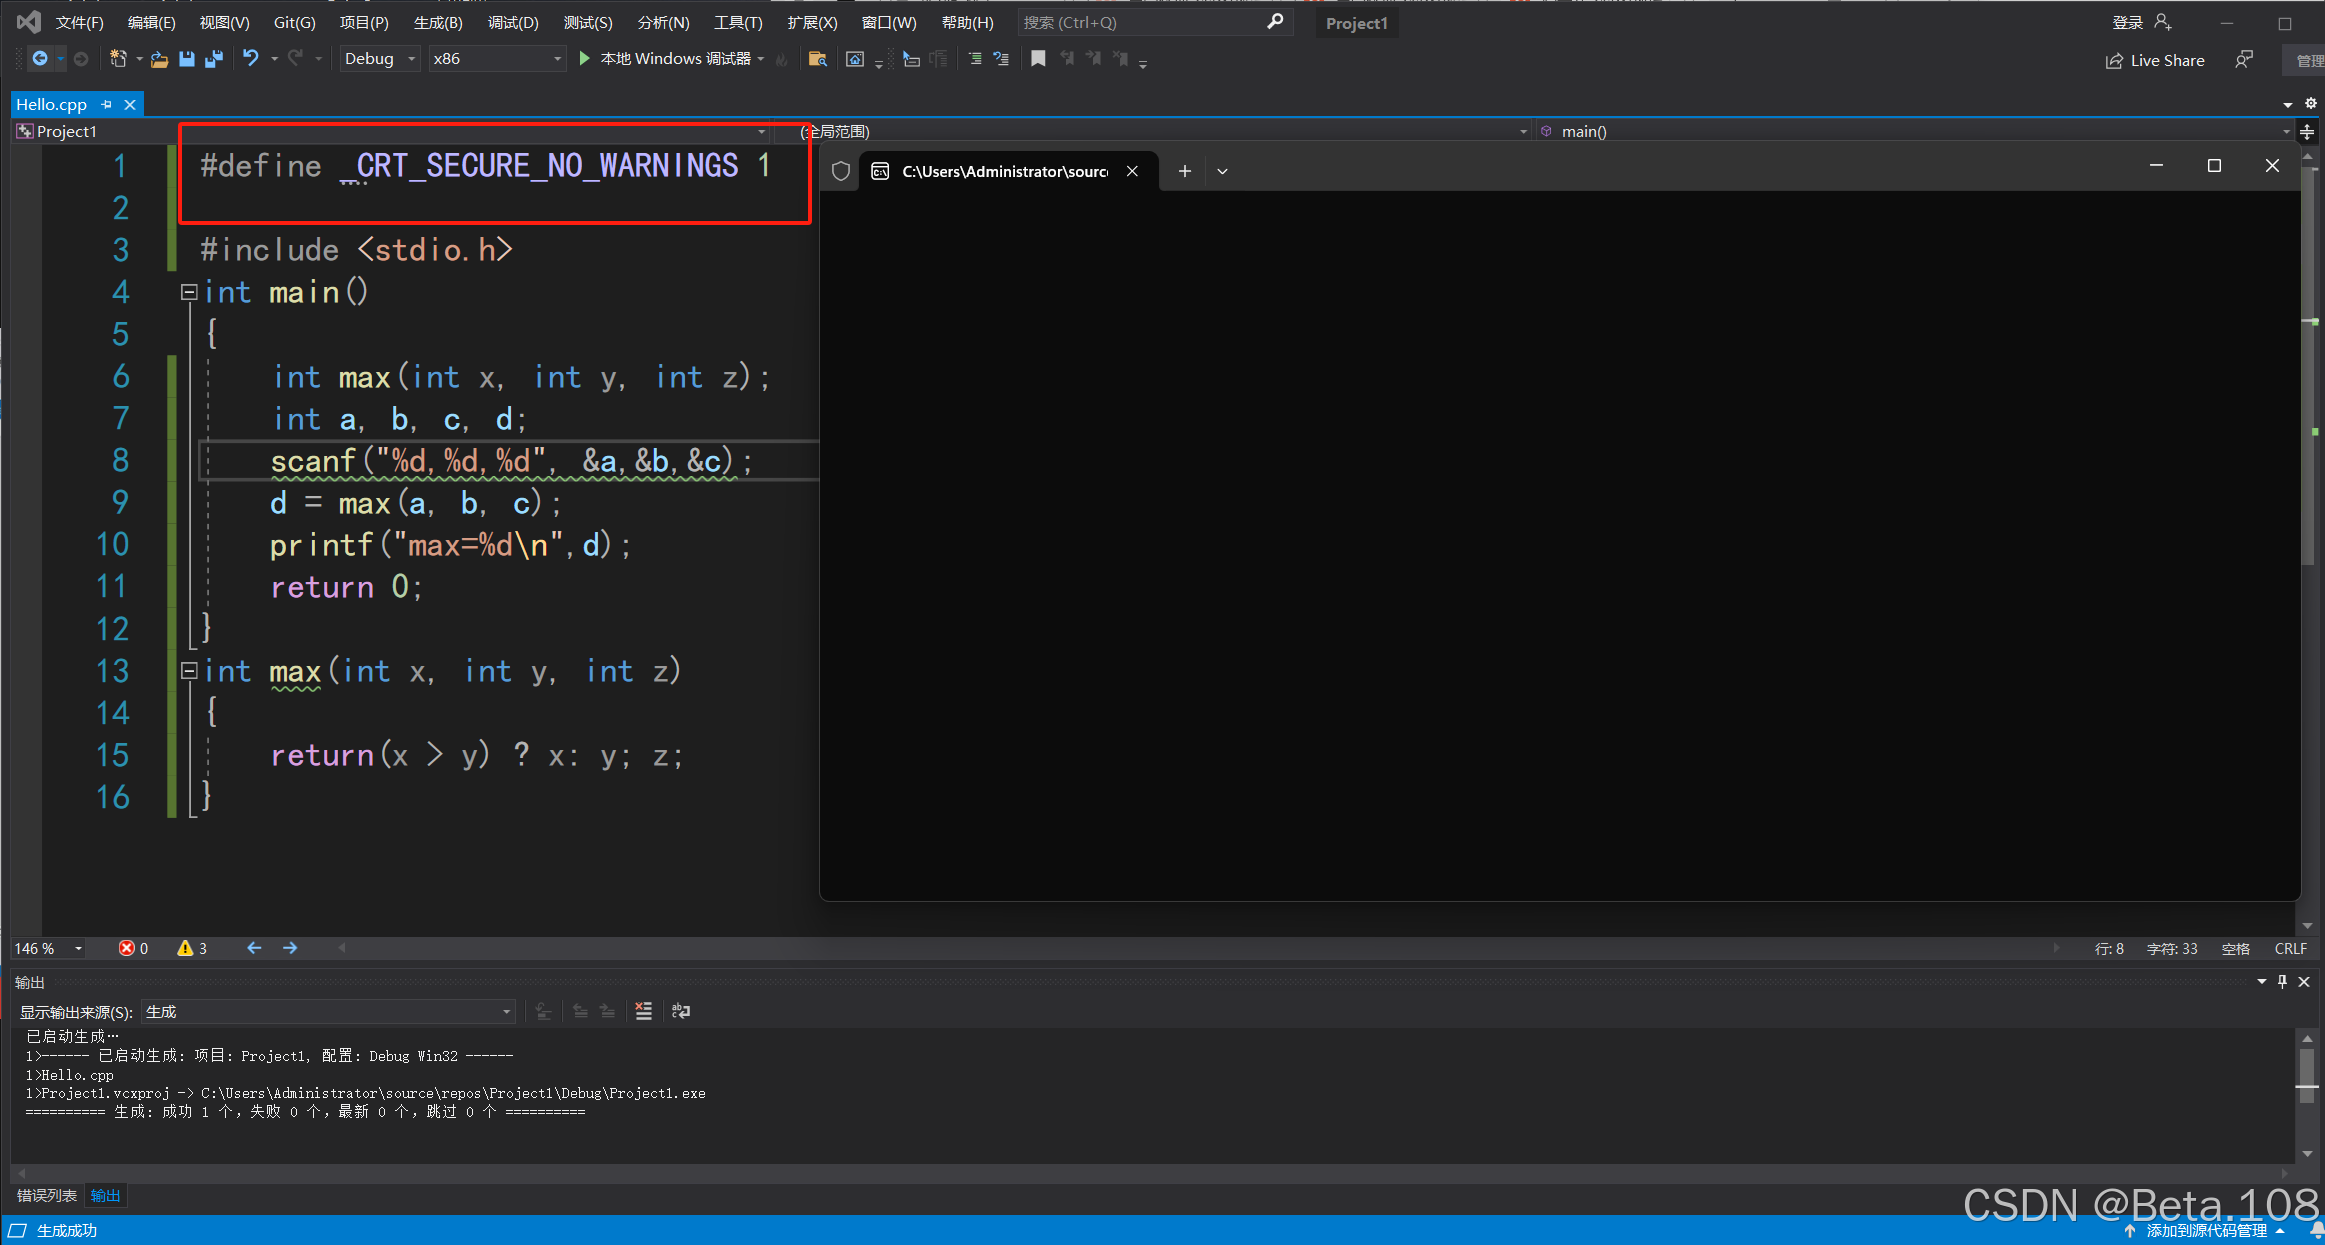2325x1245 pixels.
Task: Click the Undo arrow icon
Action: pyautogui.click(x=250, y=59)
